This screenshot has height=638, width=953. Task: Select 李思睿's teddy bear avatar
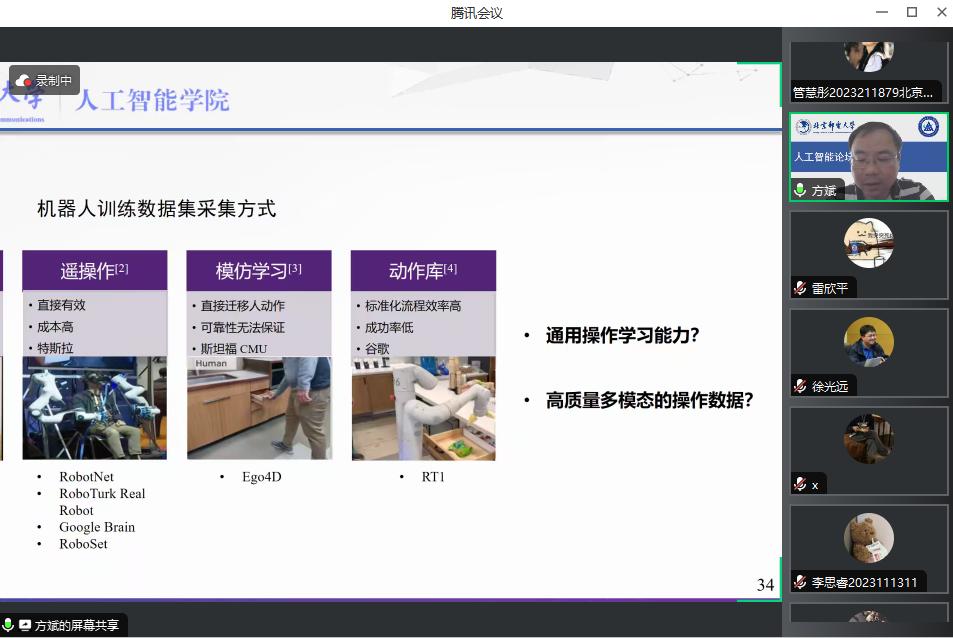tap(869, 538)
